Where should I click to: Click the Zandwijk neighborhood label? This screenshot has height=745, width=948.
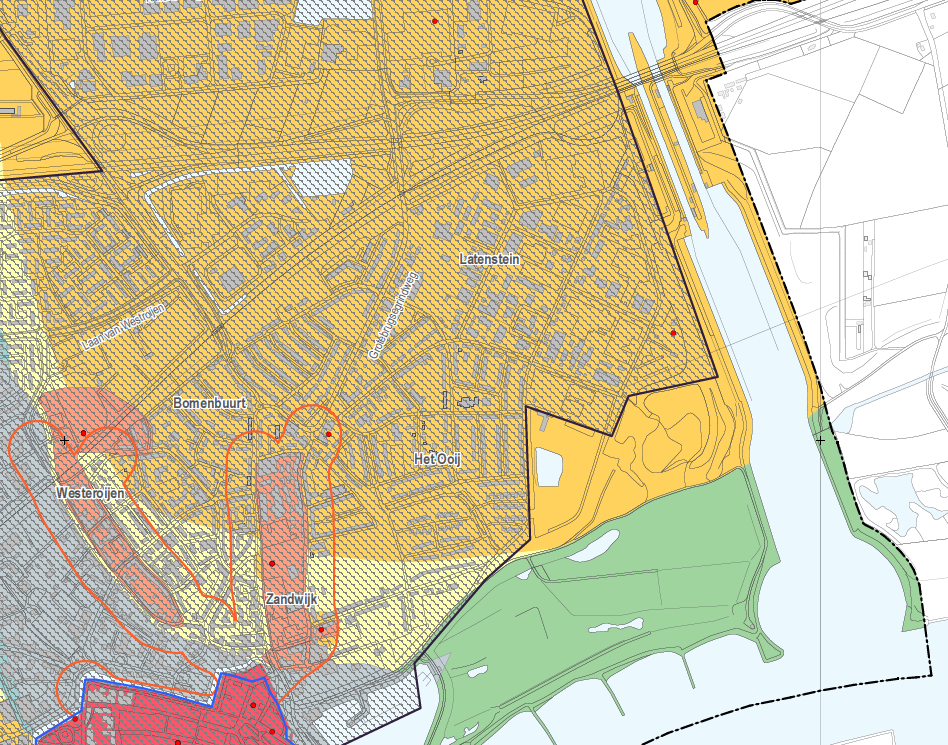tap(291, 598)
